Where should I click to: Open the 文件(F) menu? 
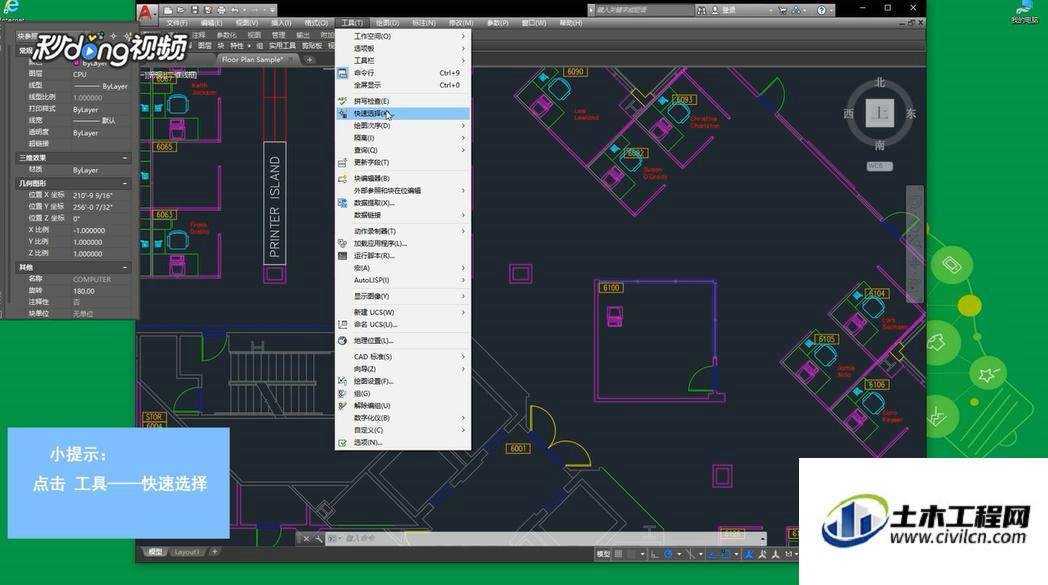pos(176,23)
